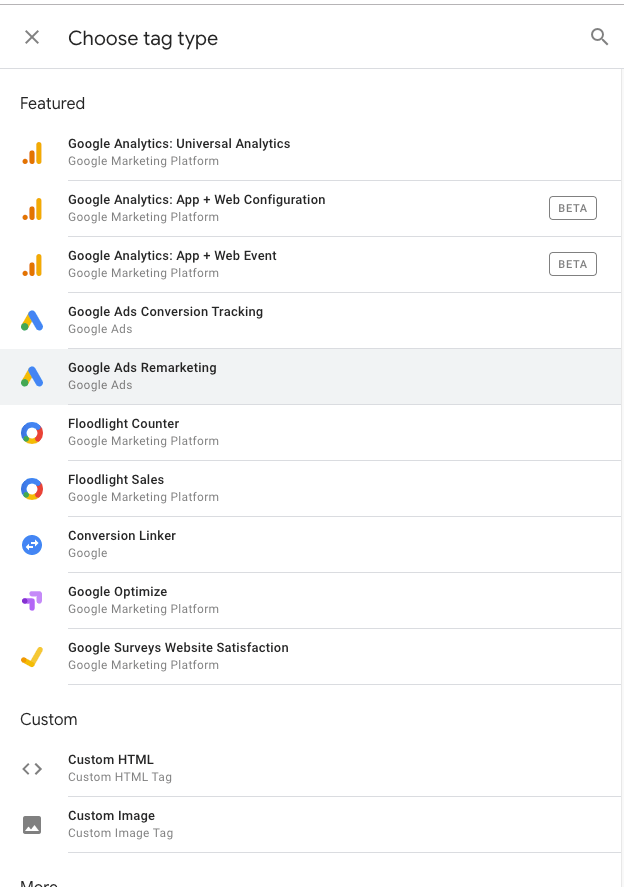The width and height of the screenshot is (624, 887).
Task: Click the Google Ads Conversion Tracking icon
Action: click(x=32, y=320)
